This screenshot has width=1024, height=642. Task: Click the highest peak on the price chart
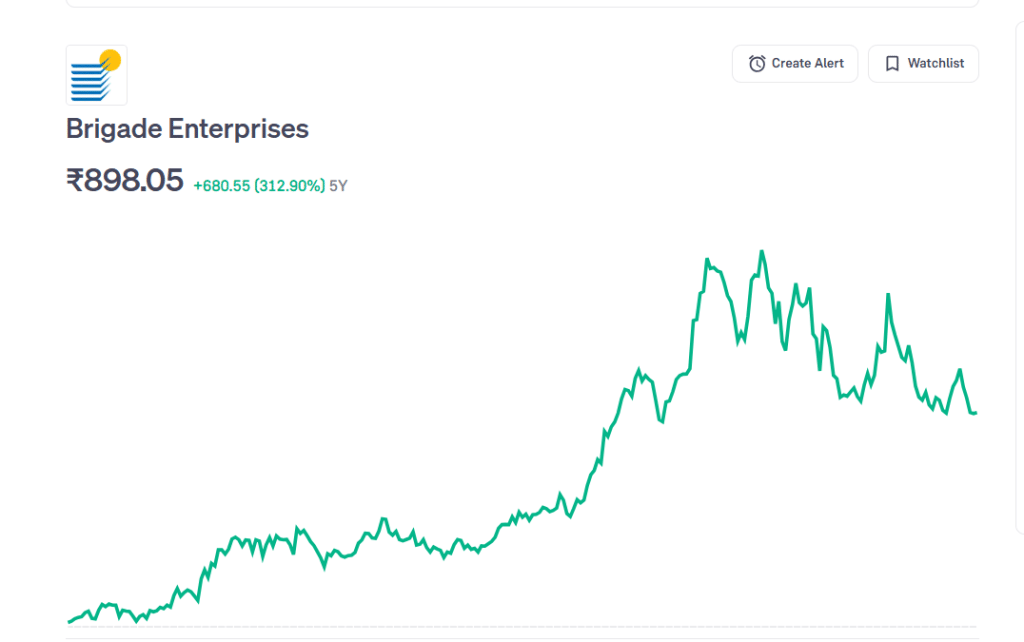(x=762, y=251)
